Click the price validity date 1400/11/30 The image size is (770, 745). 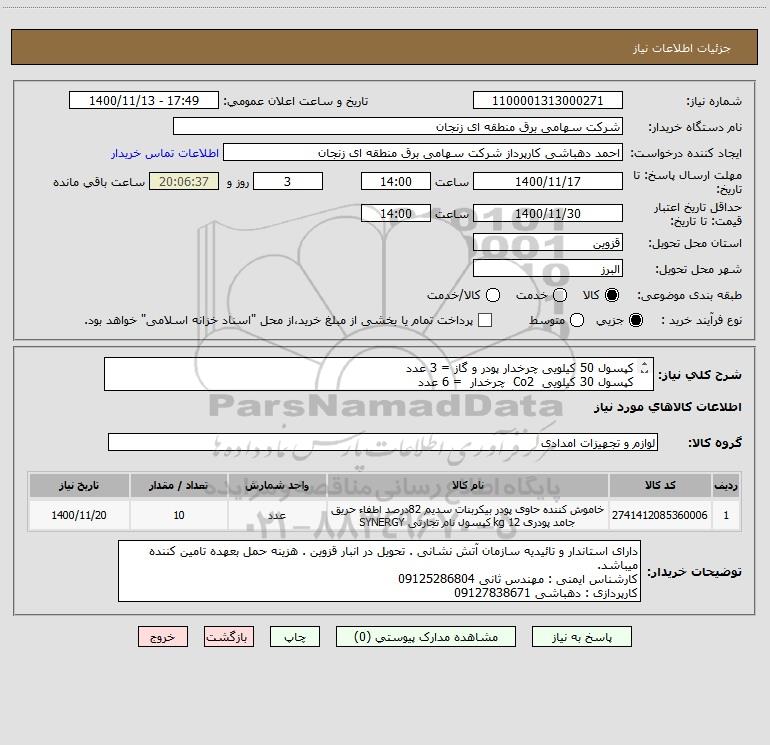click(548, 214)
